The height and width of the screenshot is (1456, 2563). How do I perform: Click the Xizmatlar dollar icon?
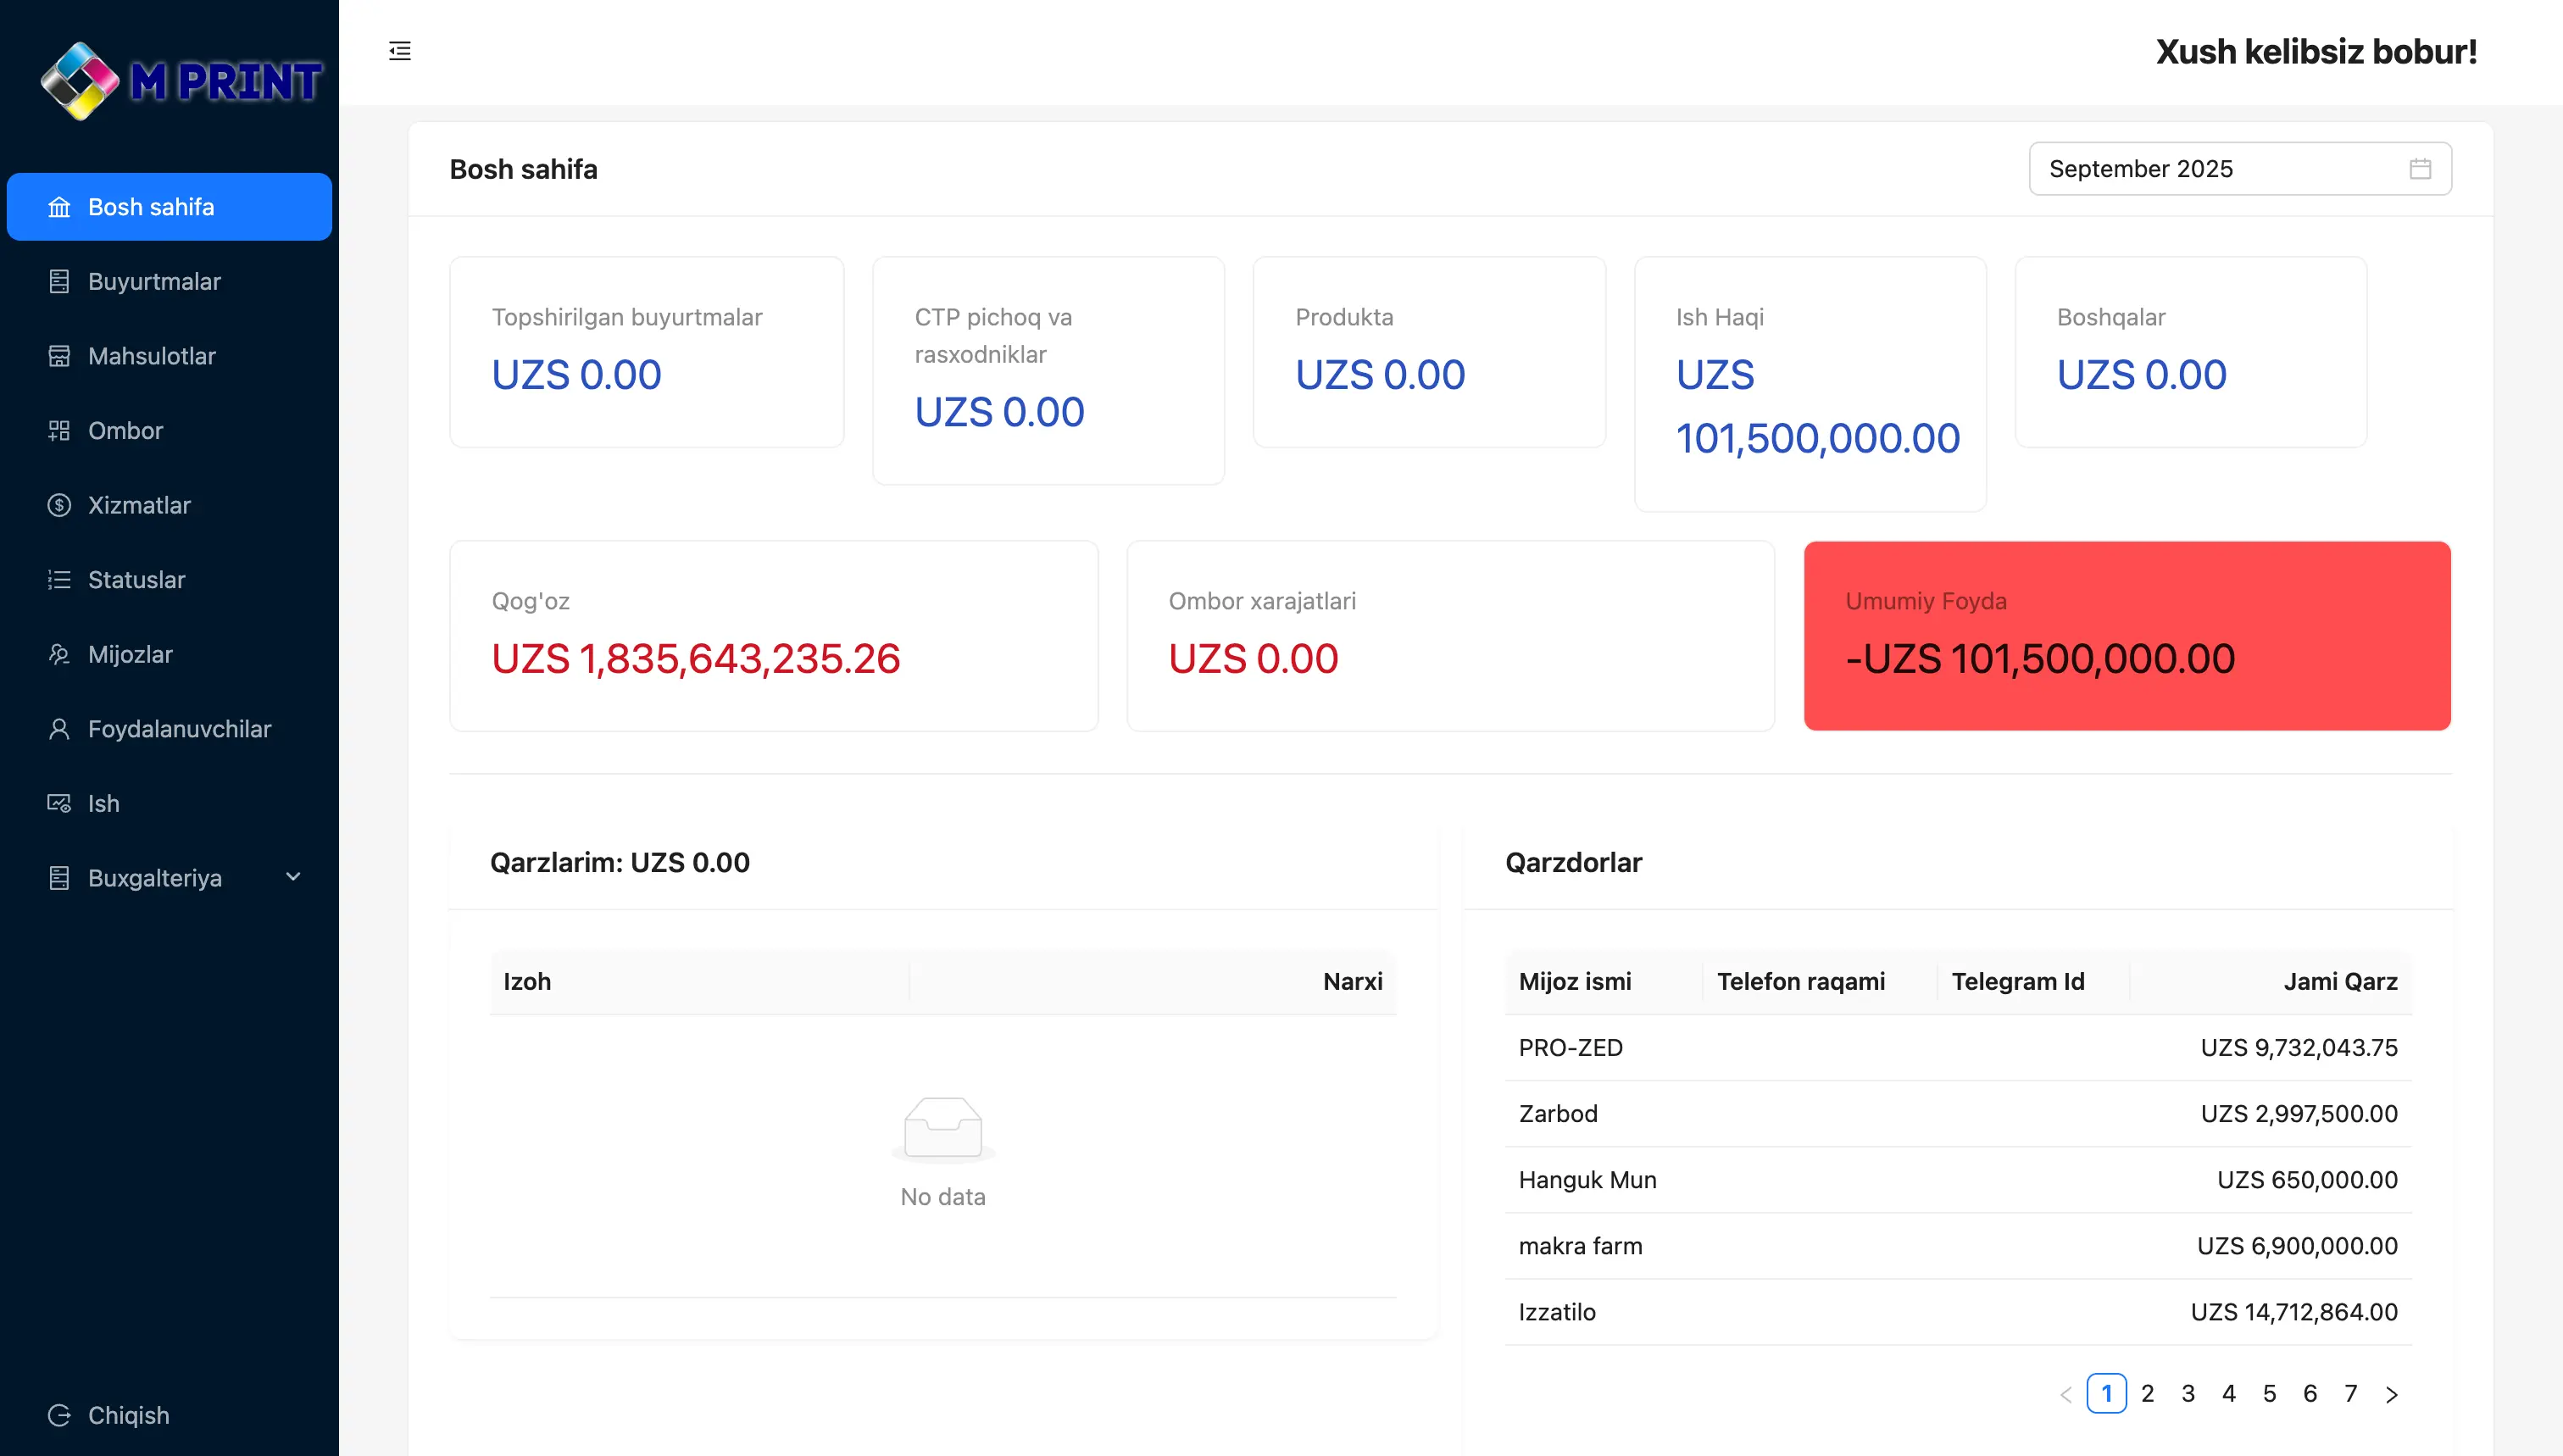[x=59, y=505]
